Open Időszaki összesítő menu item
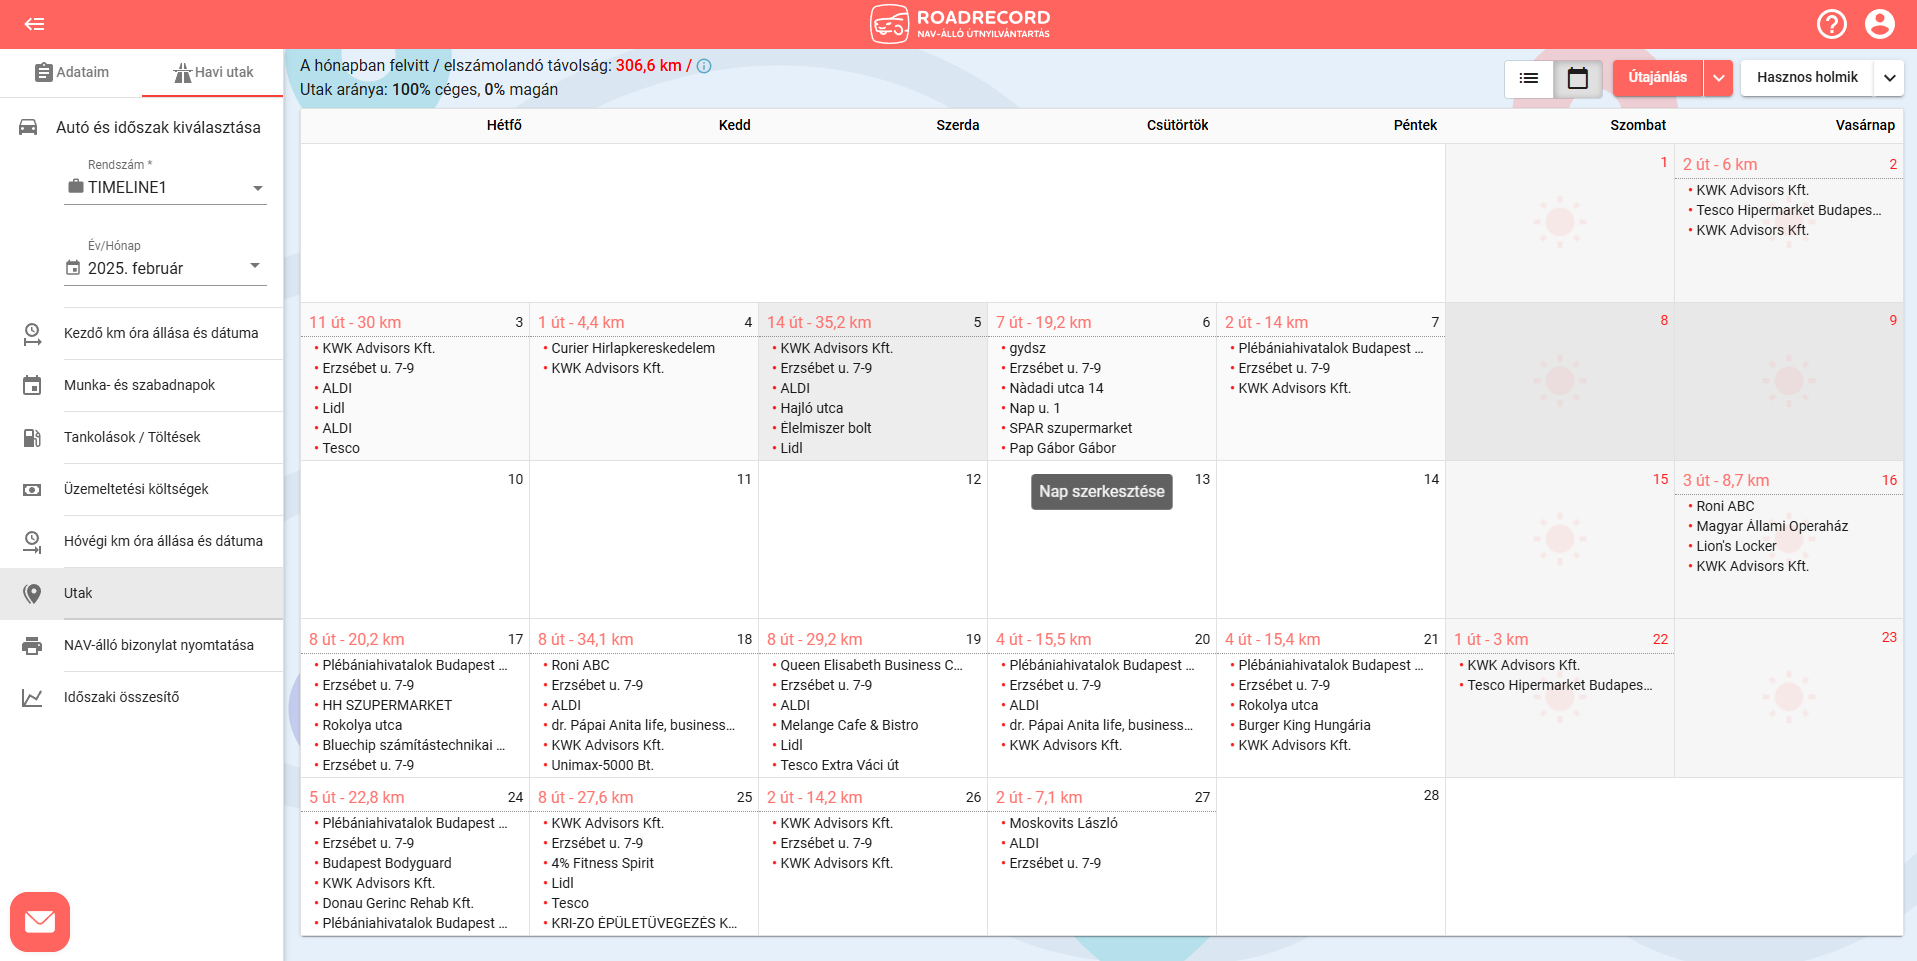The image size is (1917, 961). [142, 697]
